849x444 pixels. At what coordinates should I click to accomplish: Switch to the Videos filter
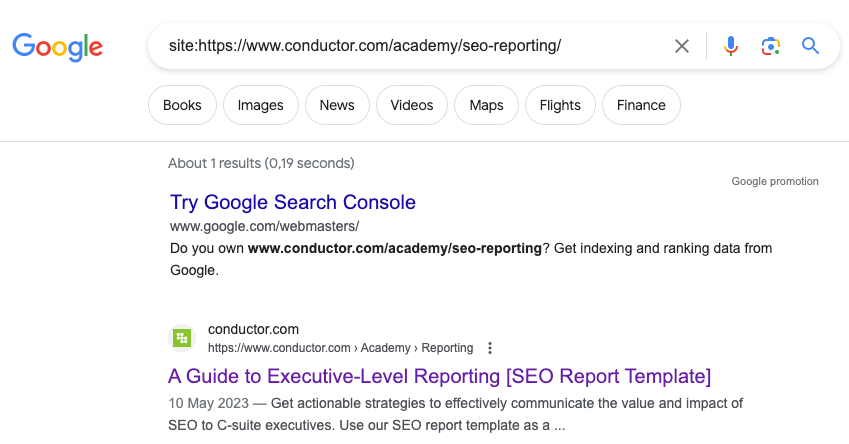pyautogui.click(x=412, y=105)
